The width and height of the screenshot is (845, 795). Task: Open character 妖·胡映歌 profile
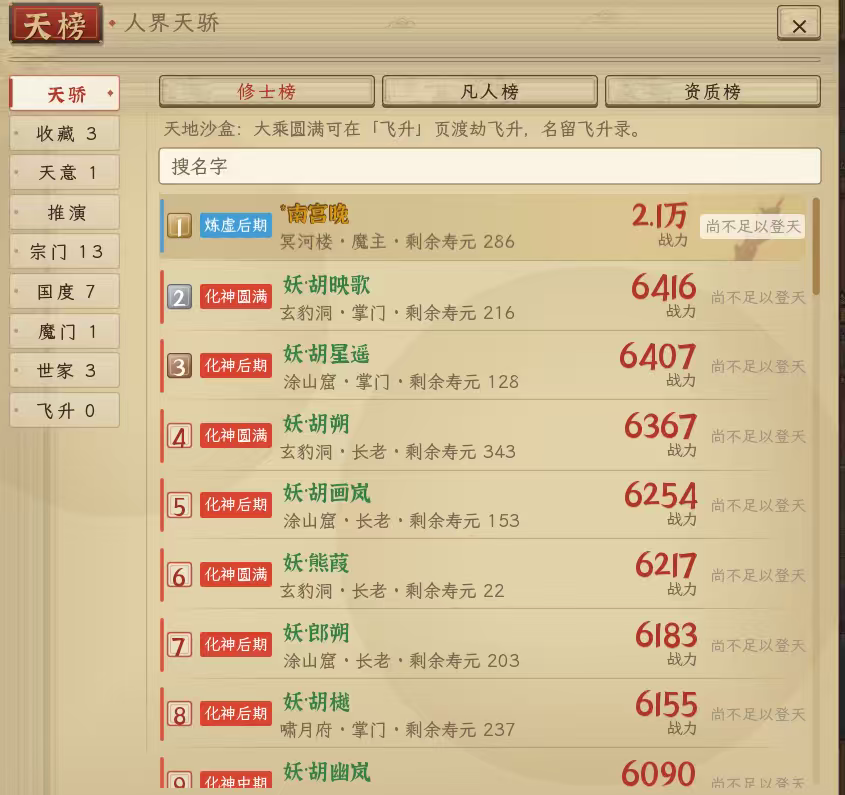coord(327,285)
